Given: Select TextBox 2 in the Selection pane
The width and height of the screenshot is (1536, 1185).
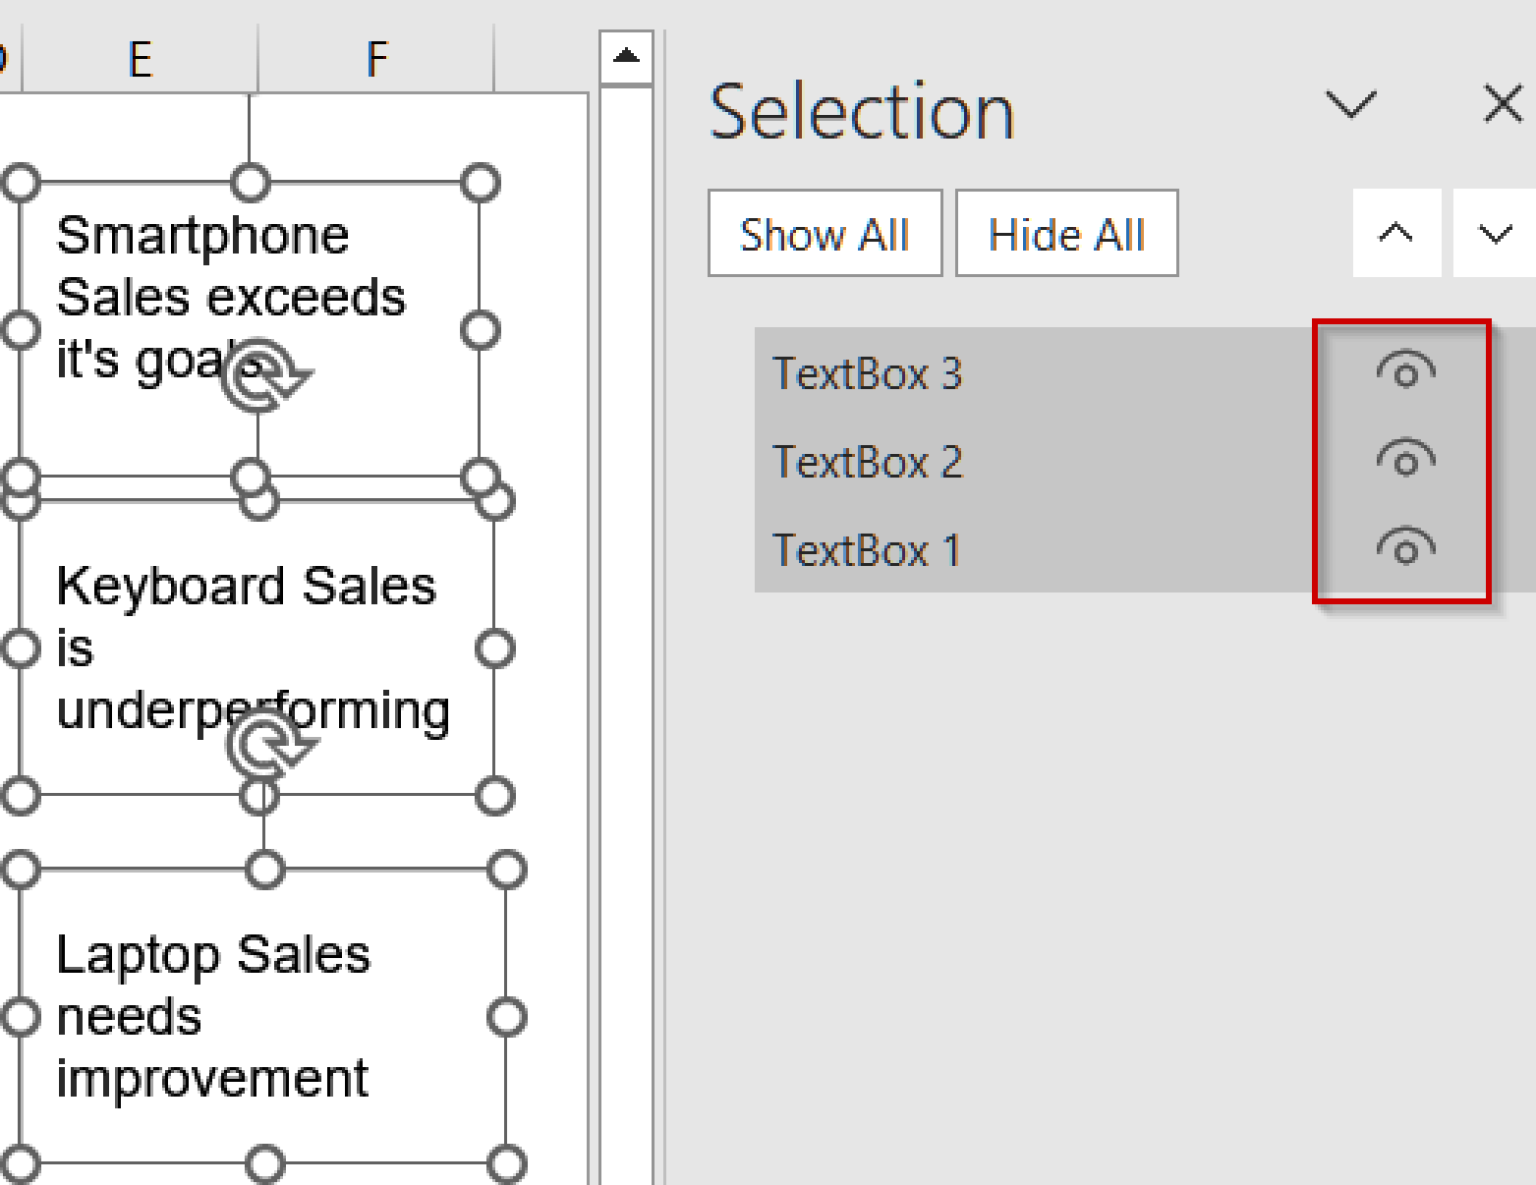Looking at the screenshot, I should click(x=867, y=462).
